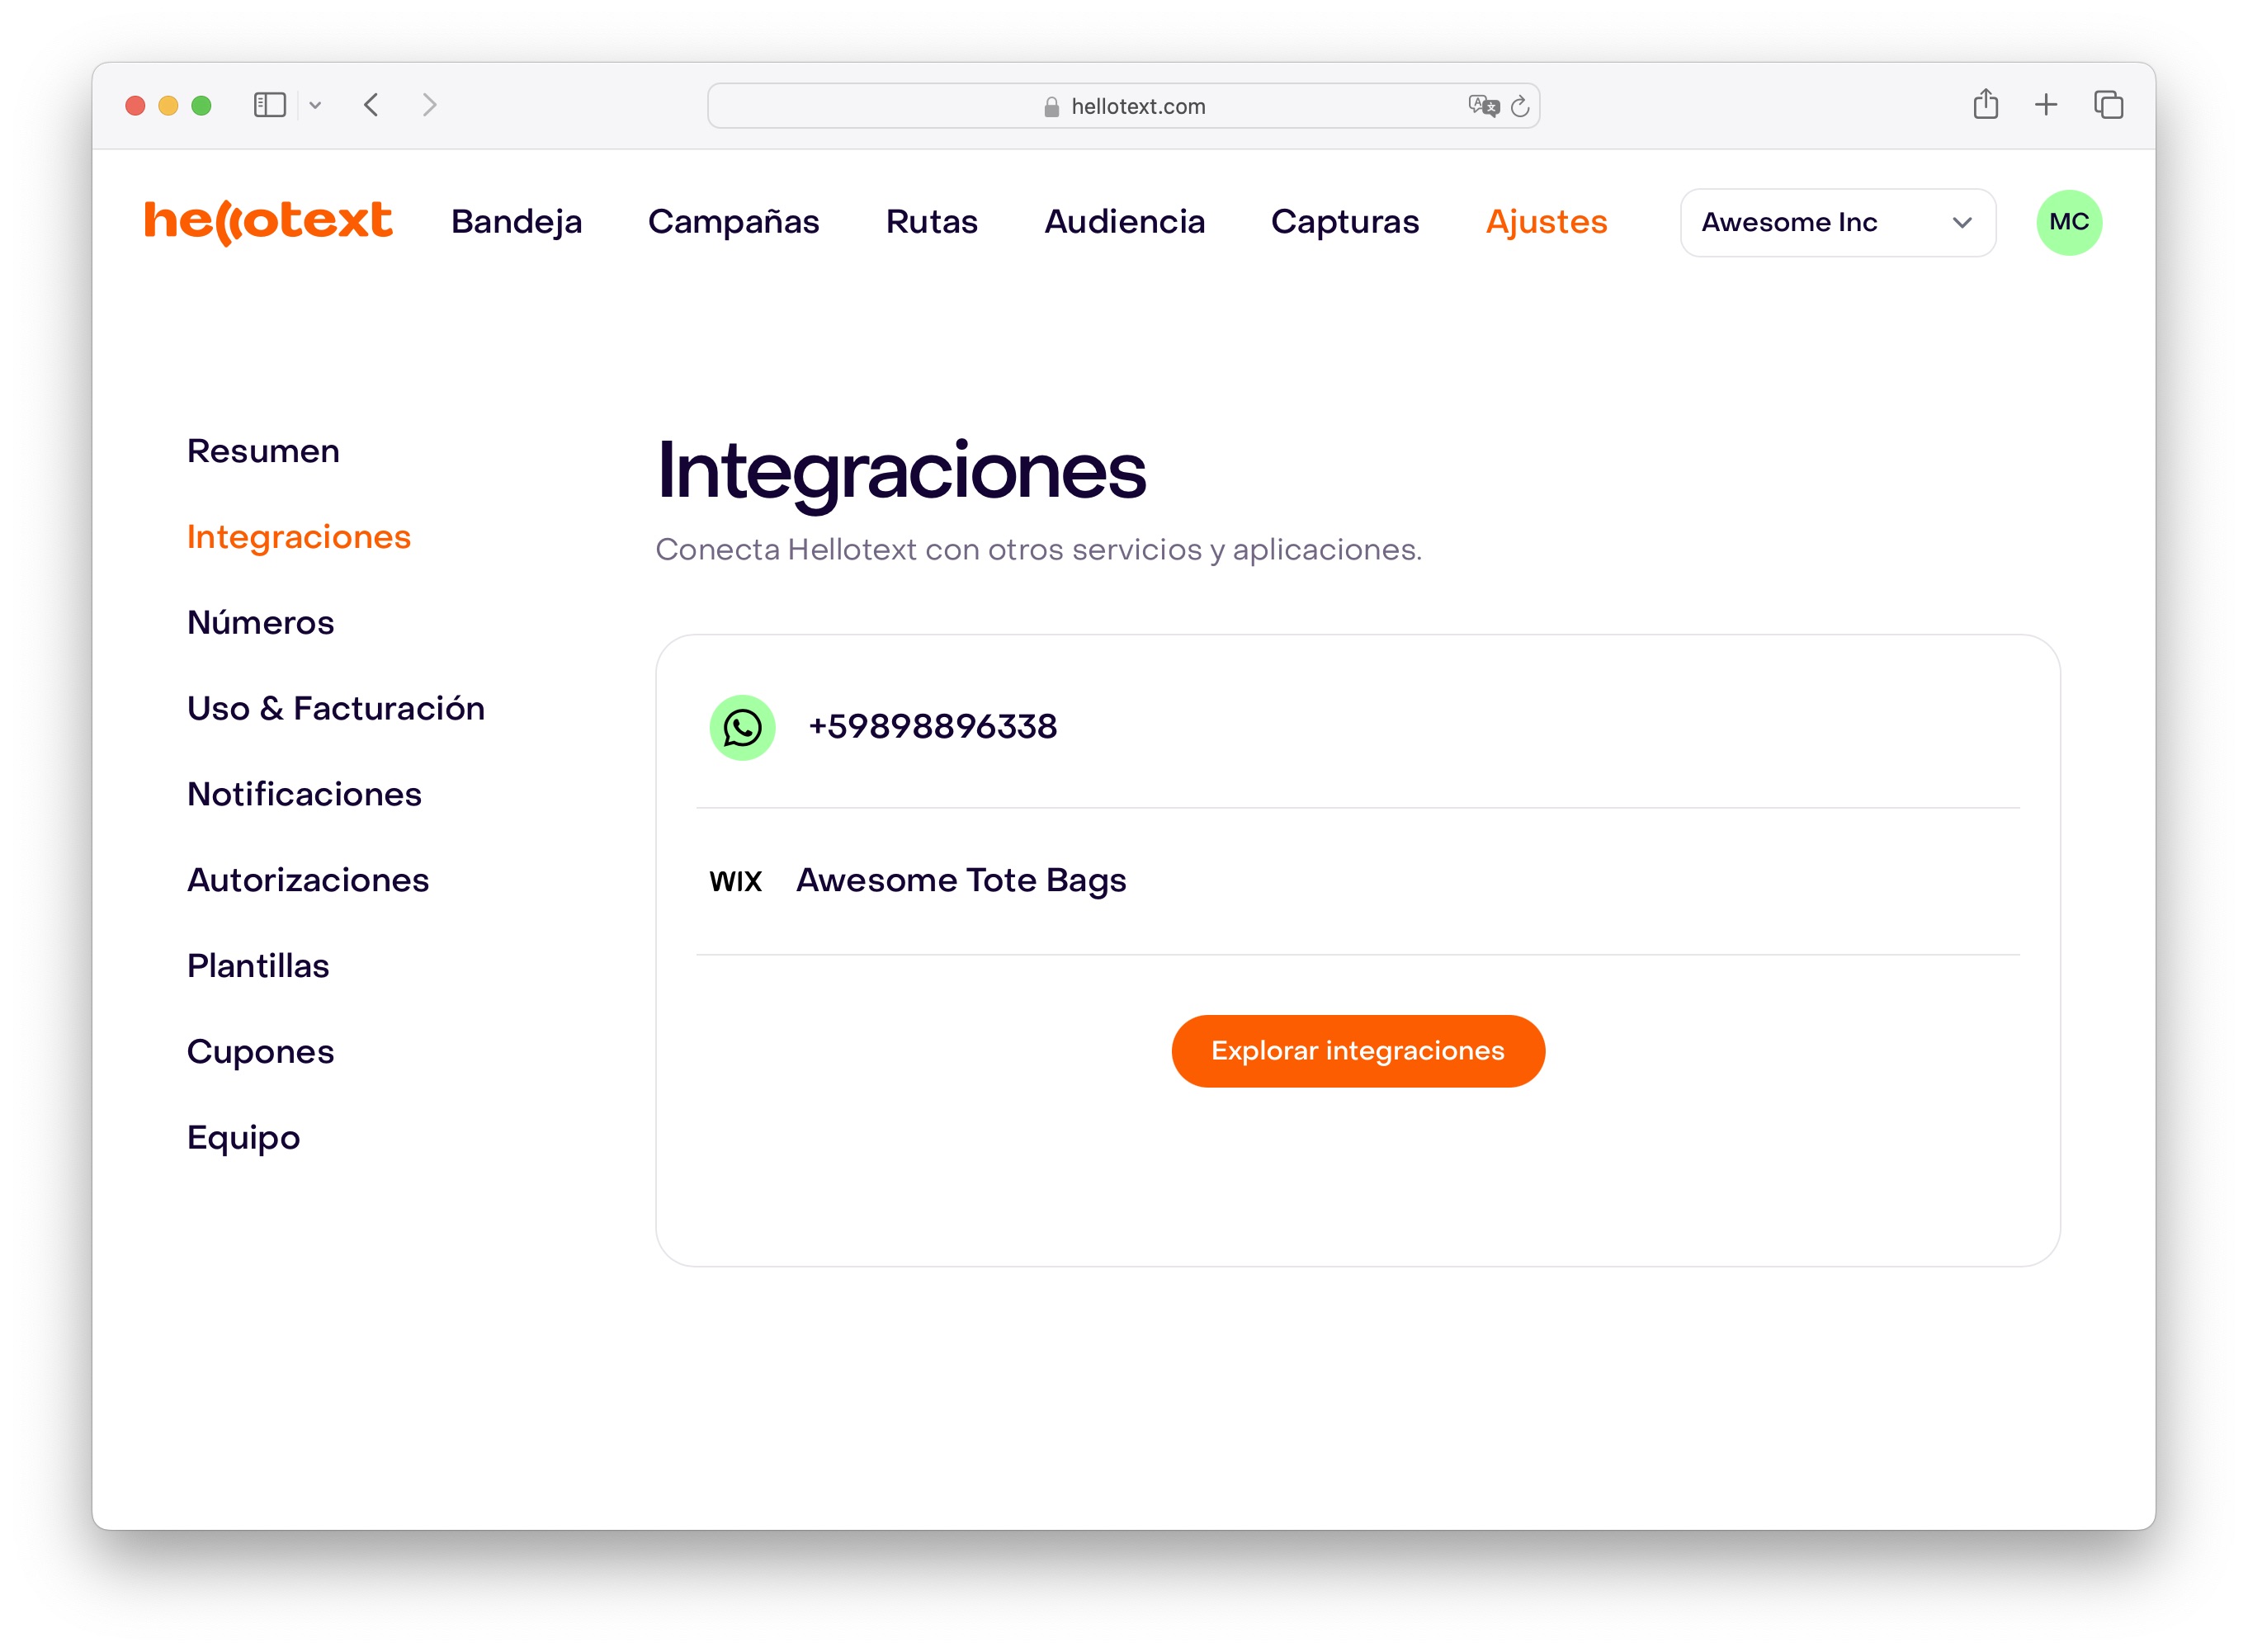Minimize the window with the yellow button

pyautogui.click(x=168, y=105)
